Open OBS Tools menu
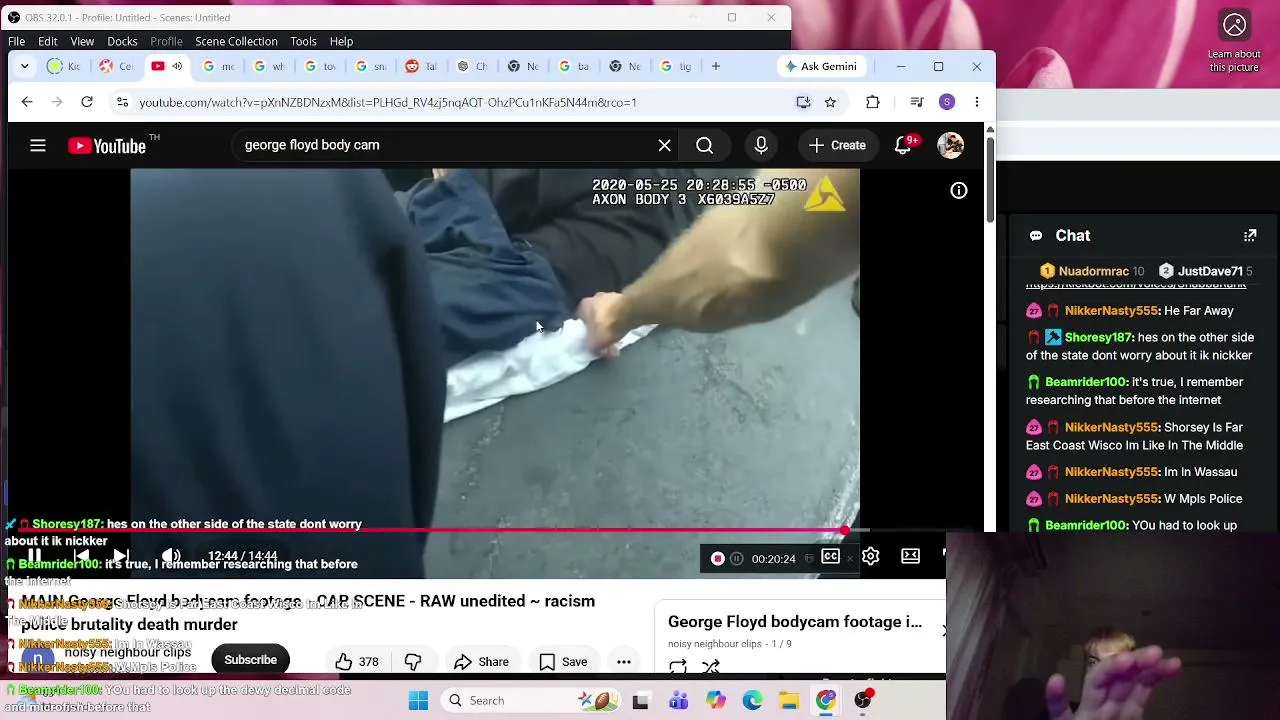 303,41
